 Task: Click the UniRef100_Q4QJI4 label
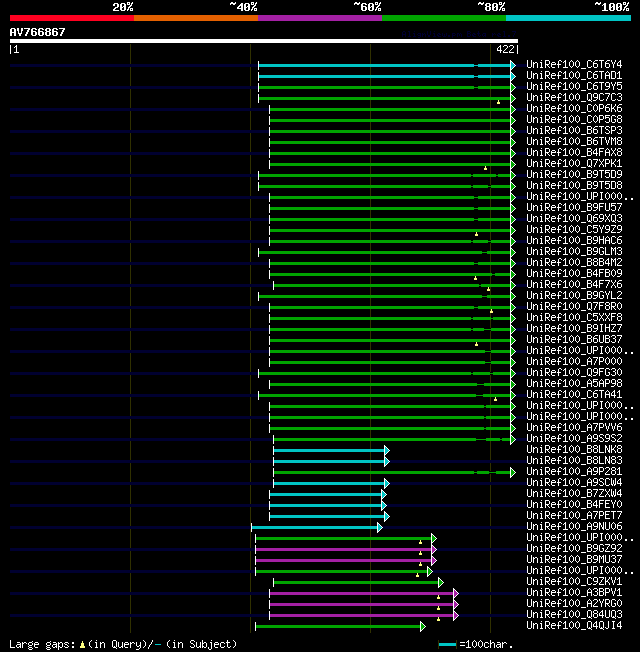click(574, 626)
